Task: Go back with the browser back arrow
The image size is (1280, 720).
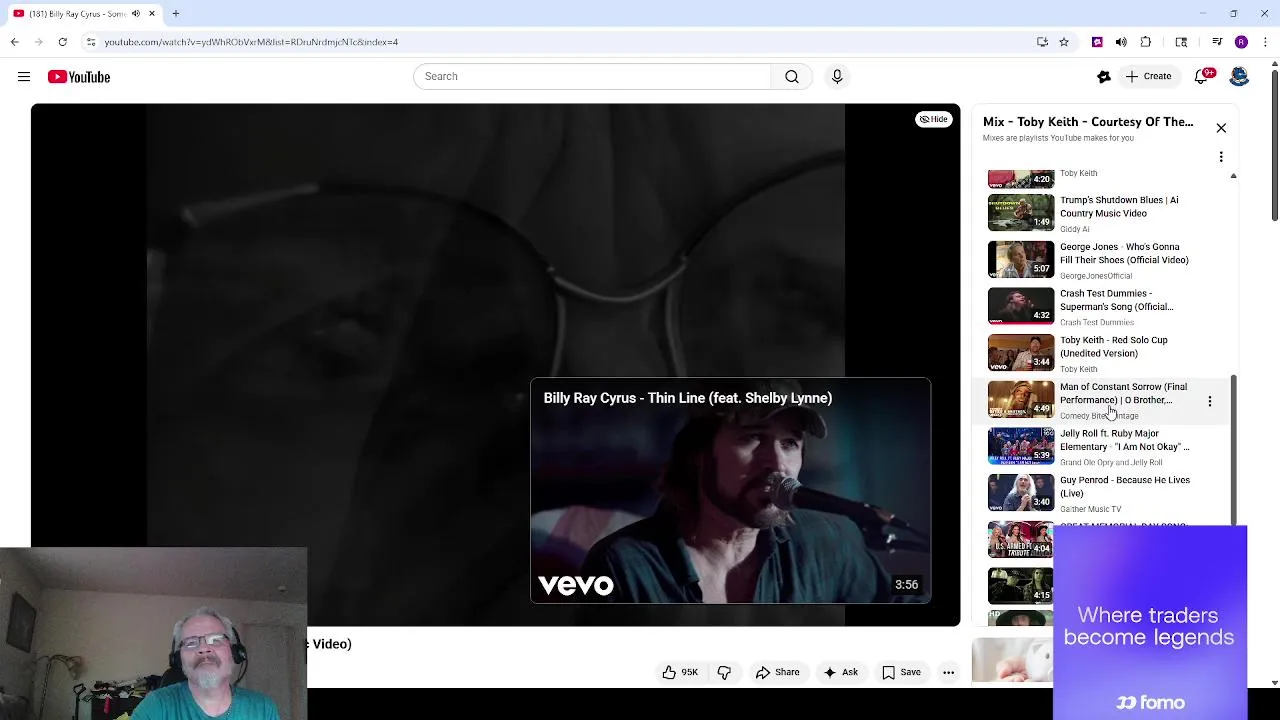Action: tap(15, 42)
